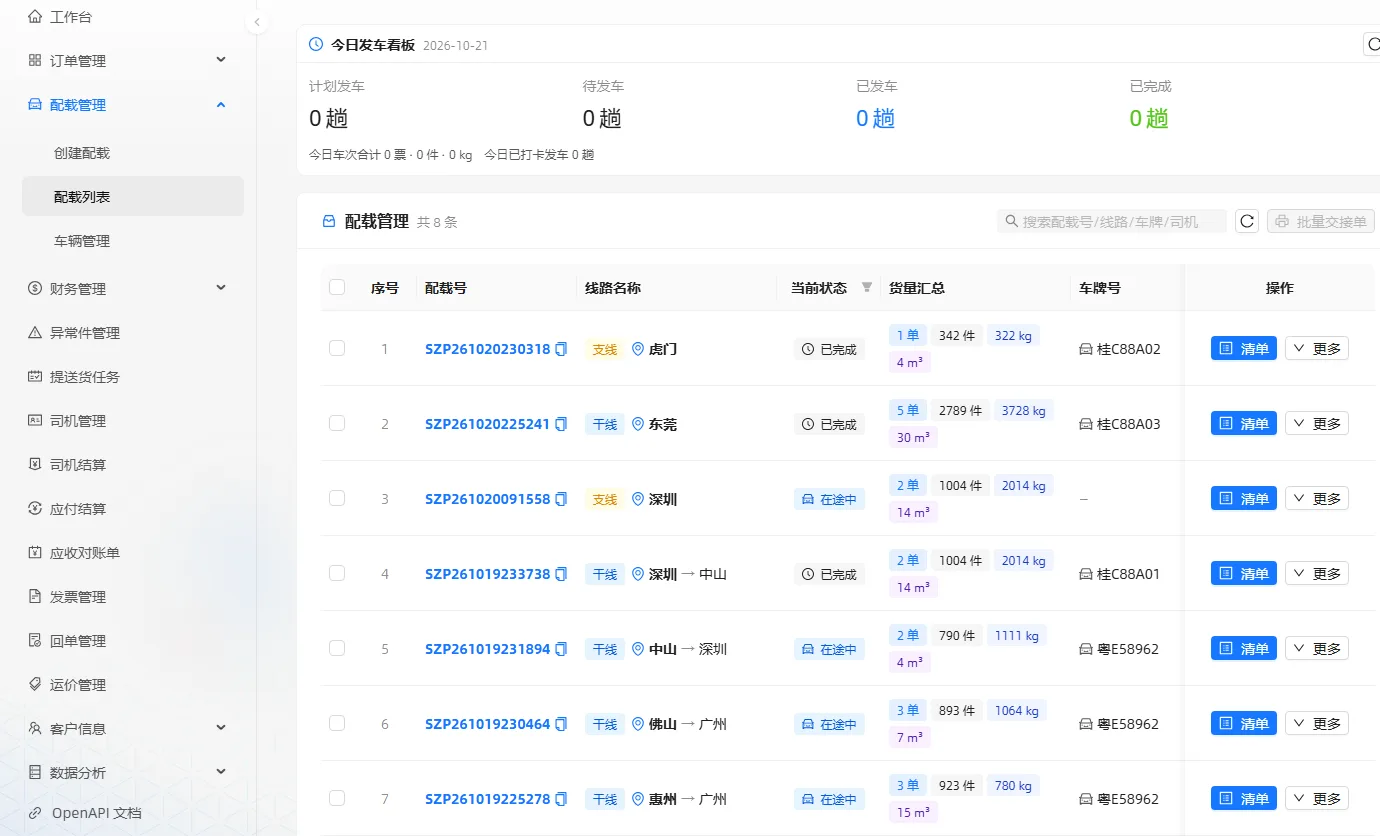Viewport: 1380px width, 836px height.
Task: Click the OpenAPI 文档 link icon
Action: tap(35, 813)
